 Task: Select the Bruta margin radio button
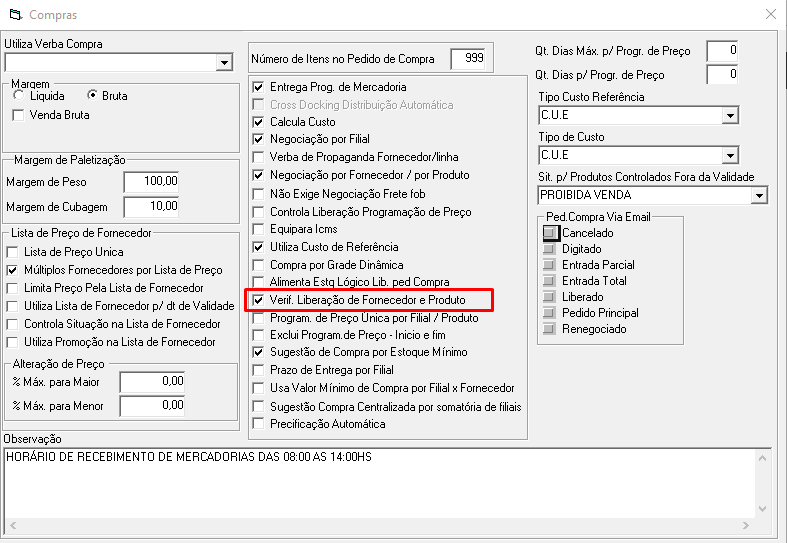[92, 95]
